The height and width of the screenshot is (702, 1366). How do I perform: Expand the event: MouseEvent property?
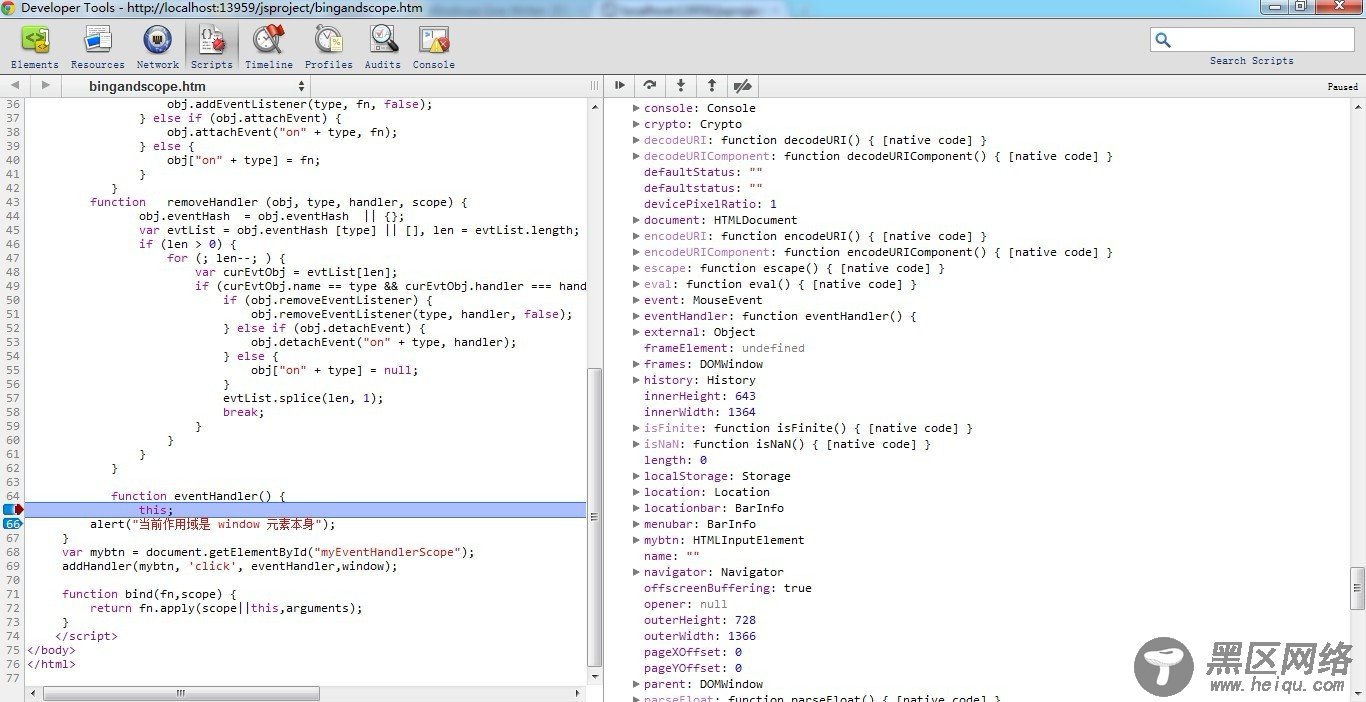coord(636,300)
